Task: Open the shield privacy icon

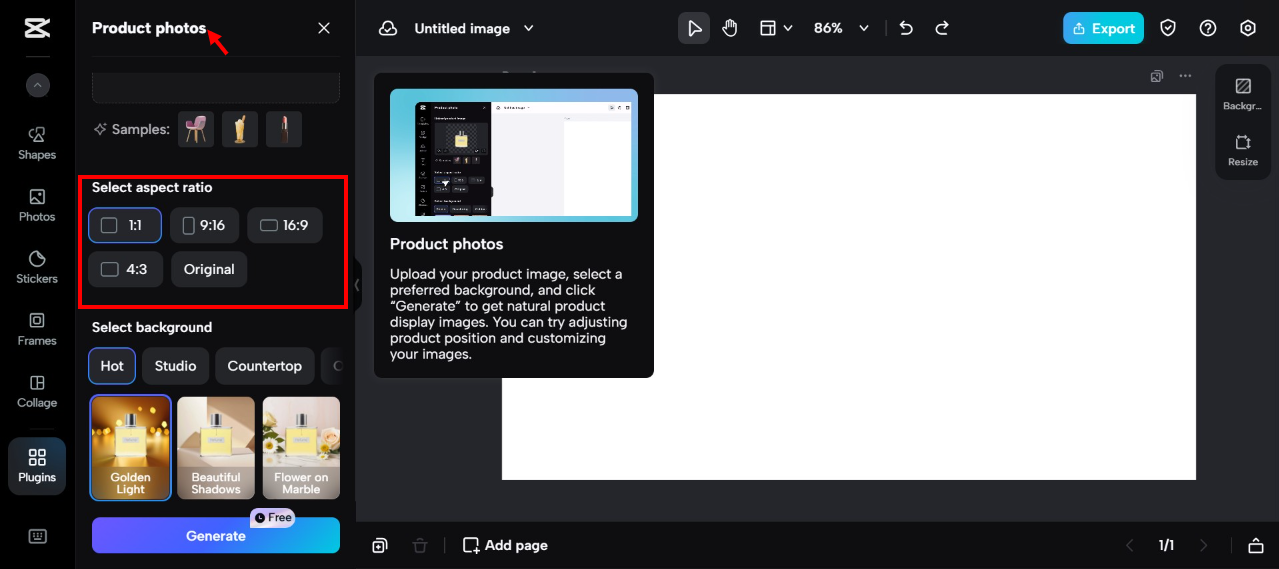Action: (x=1168, y=28)
